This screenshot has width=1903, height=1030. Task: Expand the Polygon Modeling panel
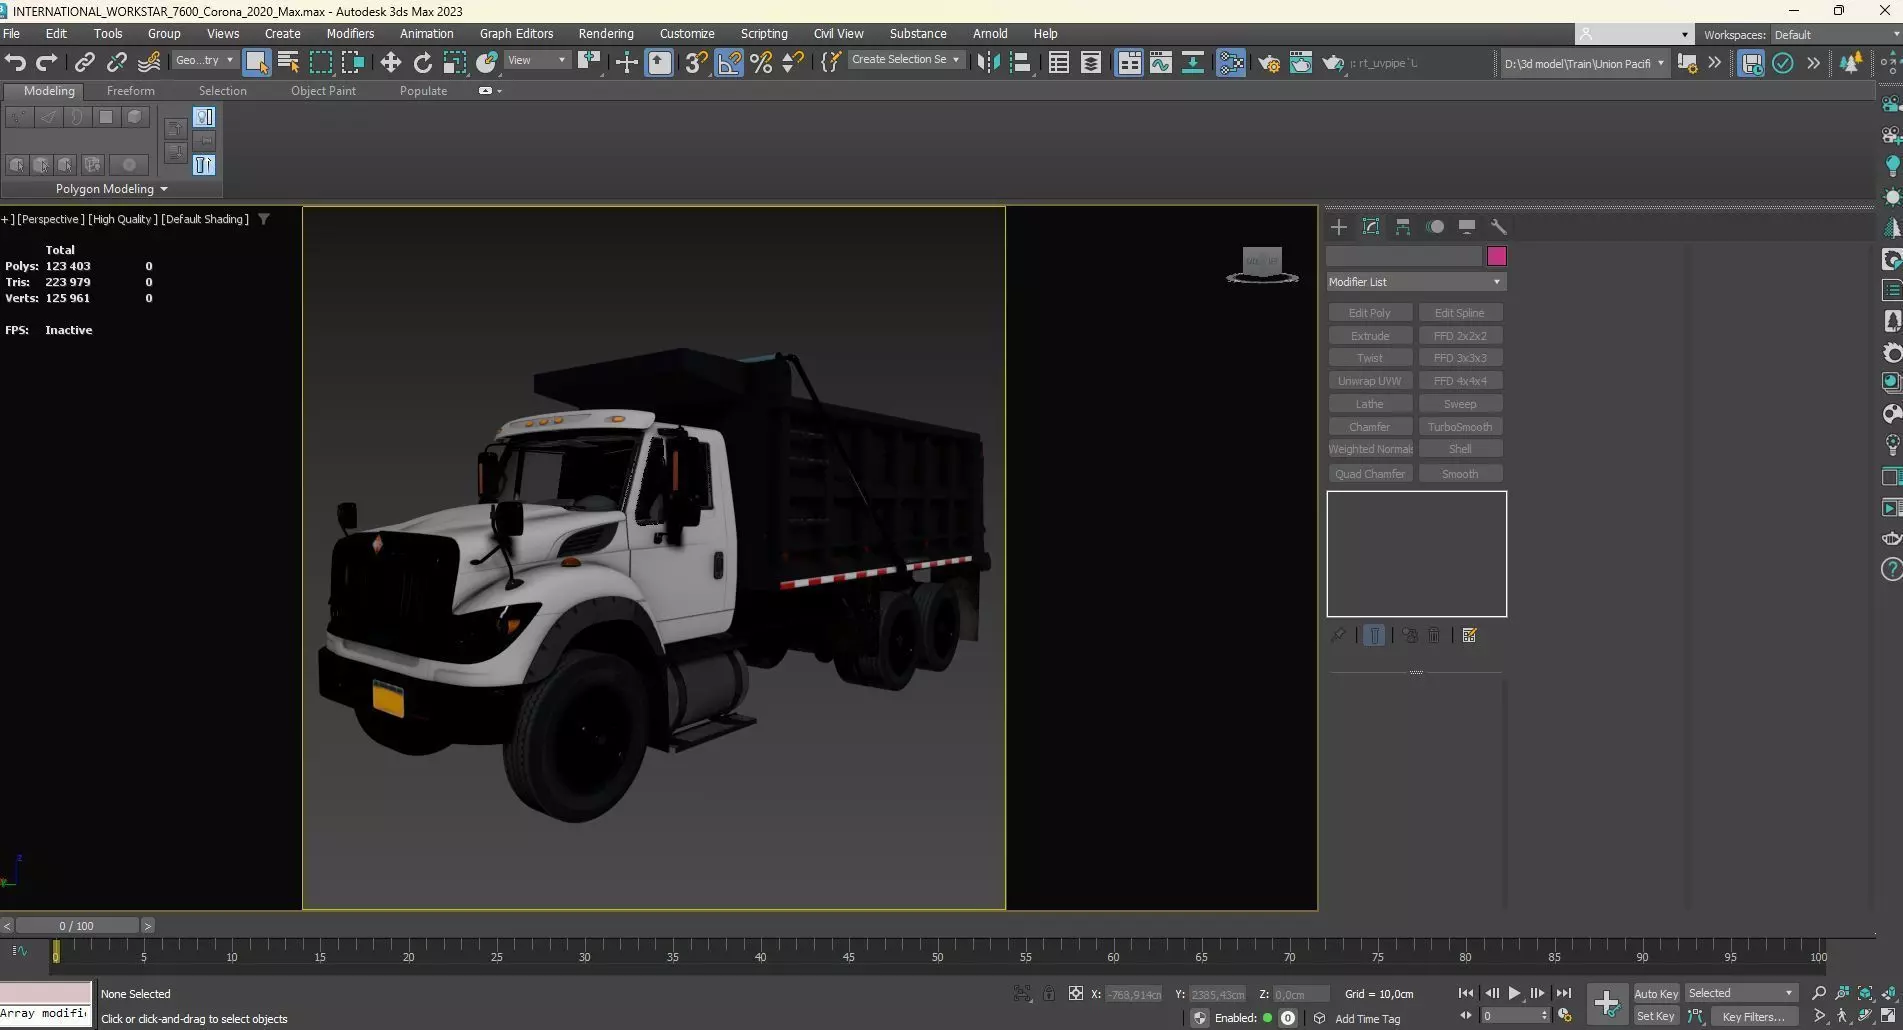tap(111, 189)
